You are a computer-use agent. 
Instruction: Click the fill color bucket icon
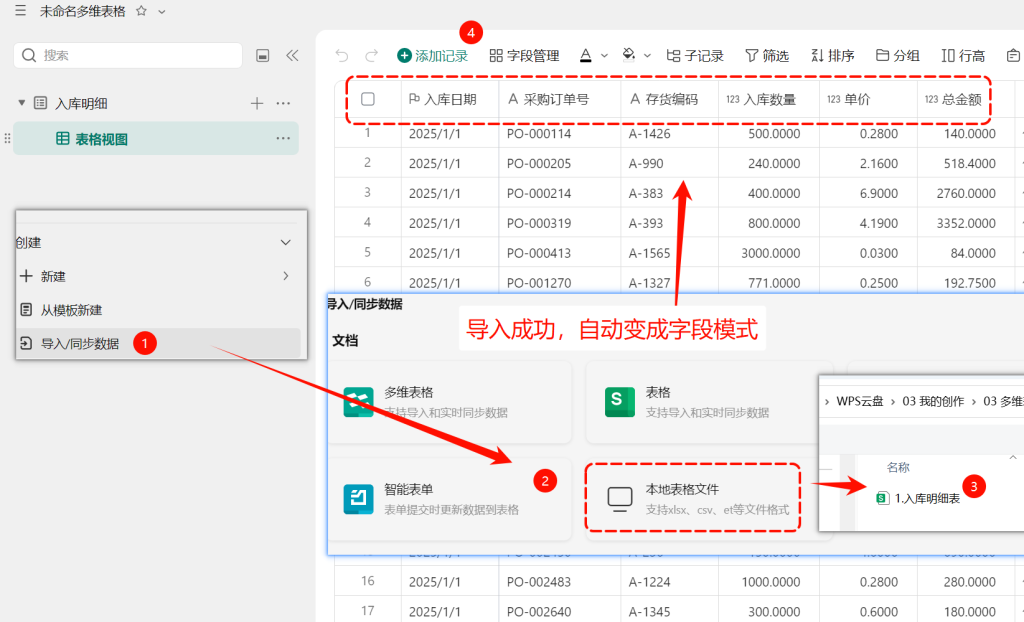pyautogui.click(x=628, y=55)
